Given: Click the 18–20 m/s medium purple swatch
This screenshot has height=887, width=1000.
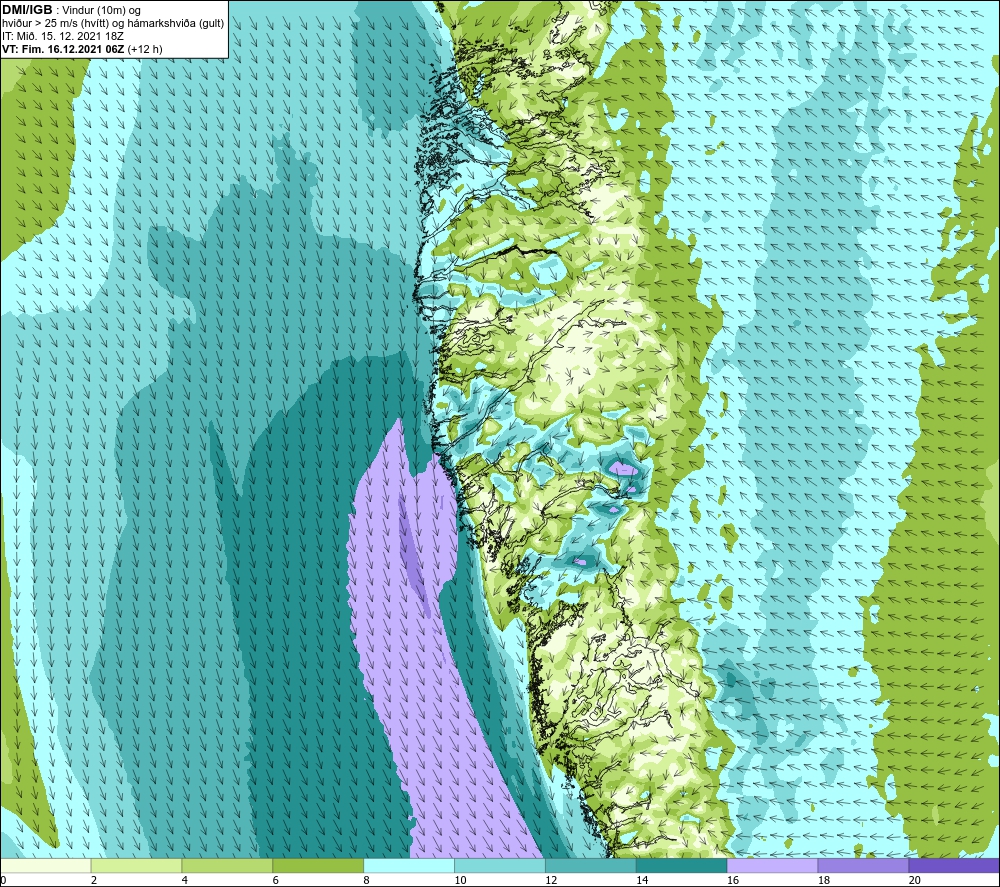Looking at the screenshot, I should pos(864,865).
